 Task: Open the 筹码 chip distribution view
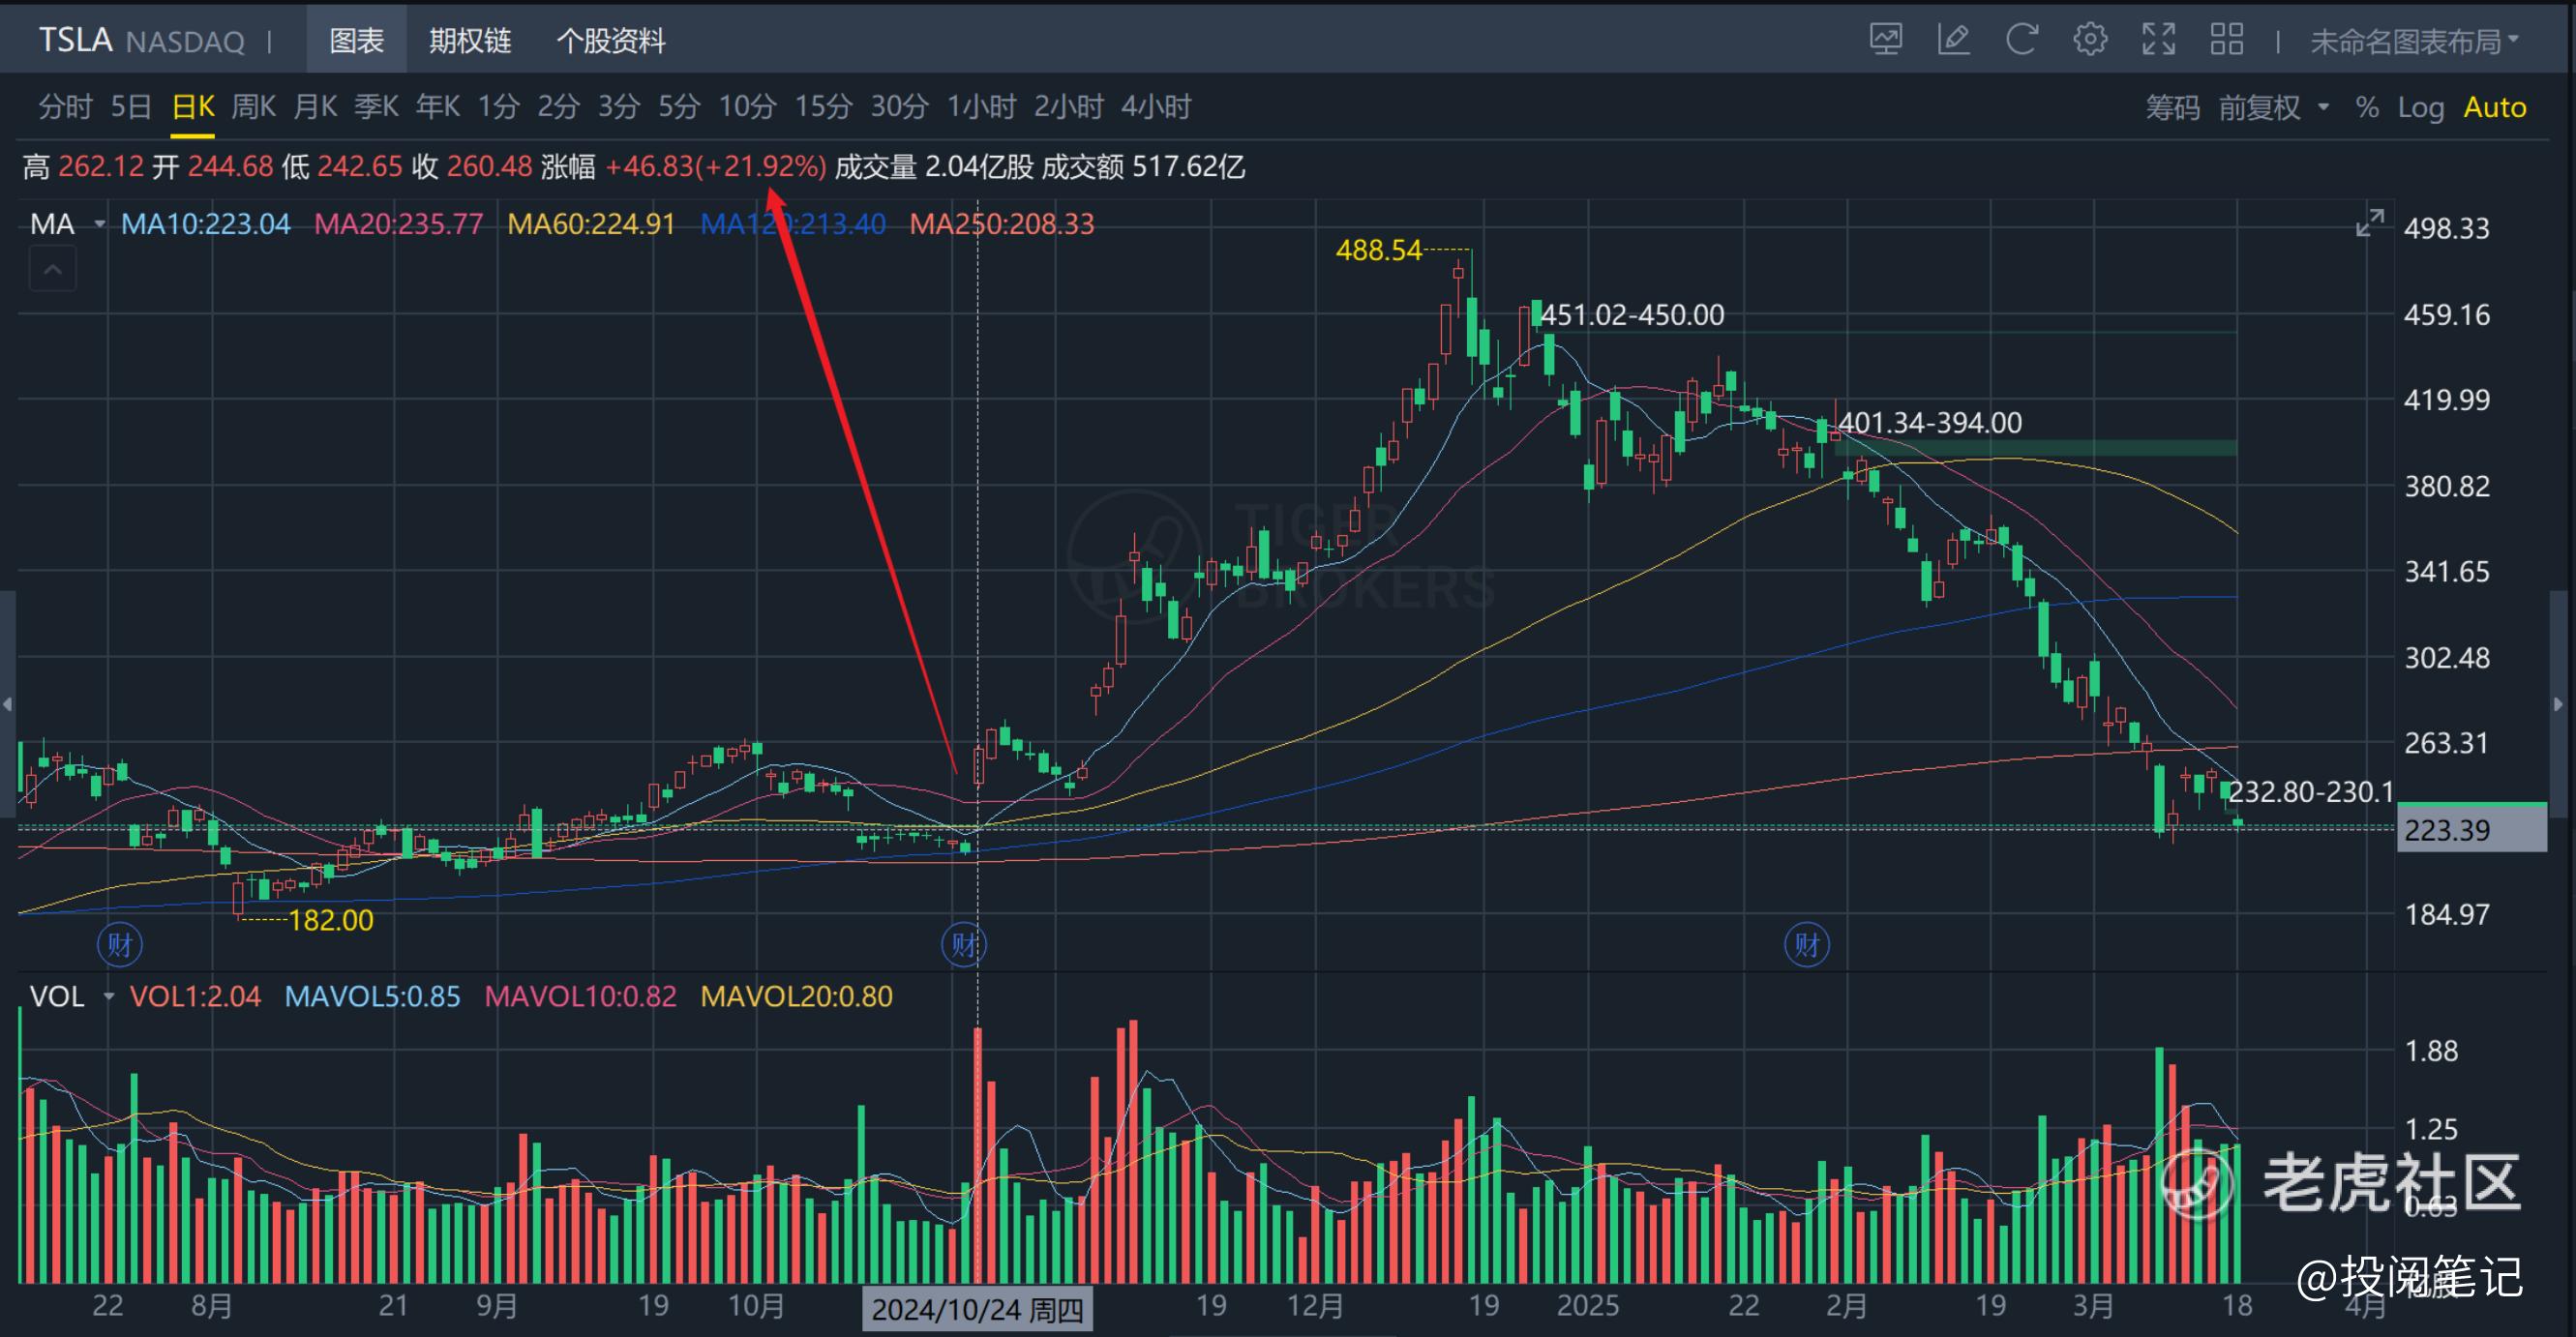point(2172,108)
